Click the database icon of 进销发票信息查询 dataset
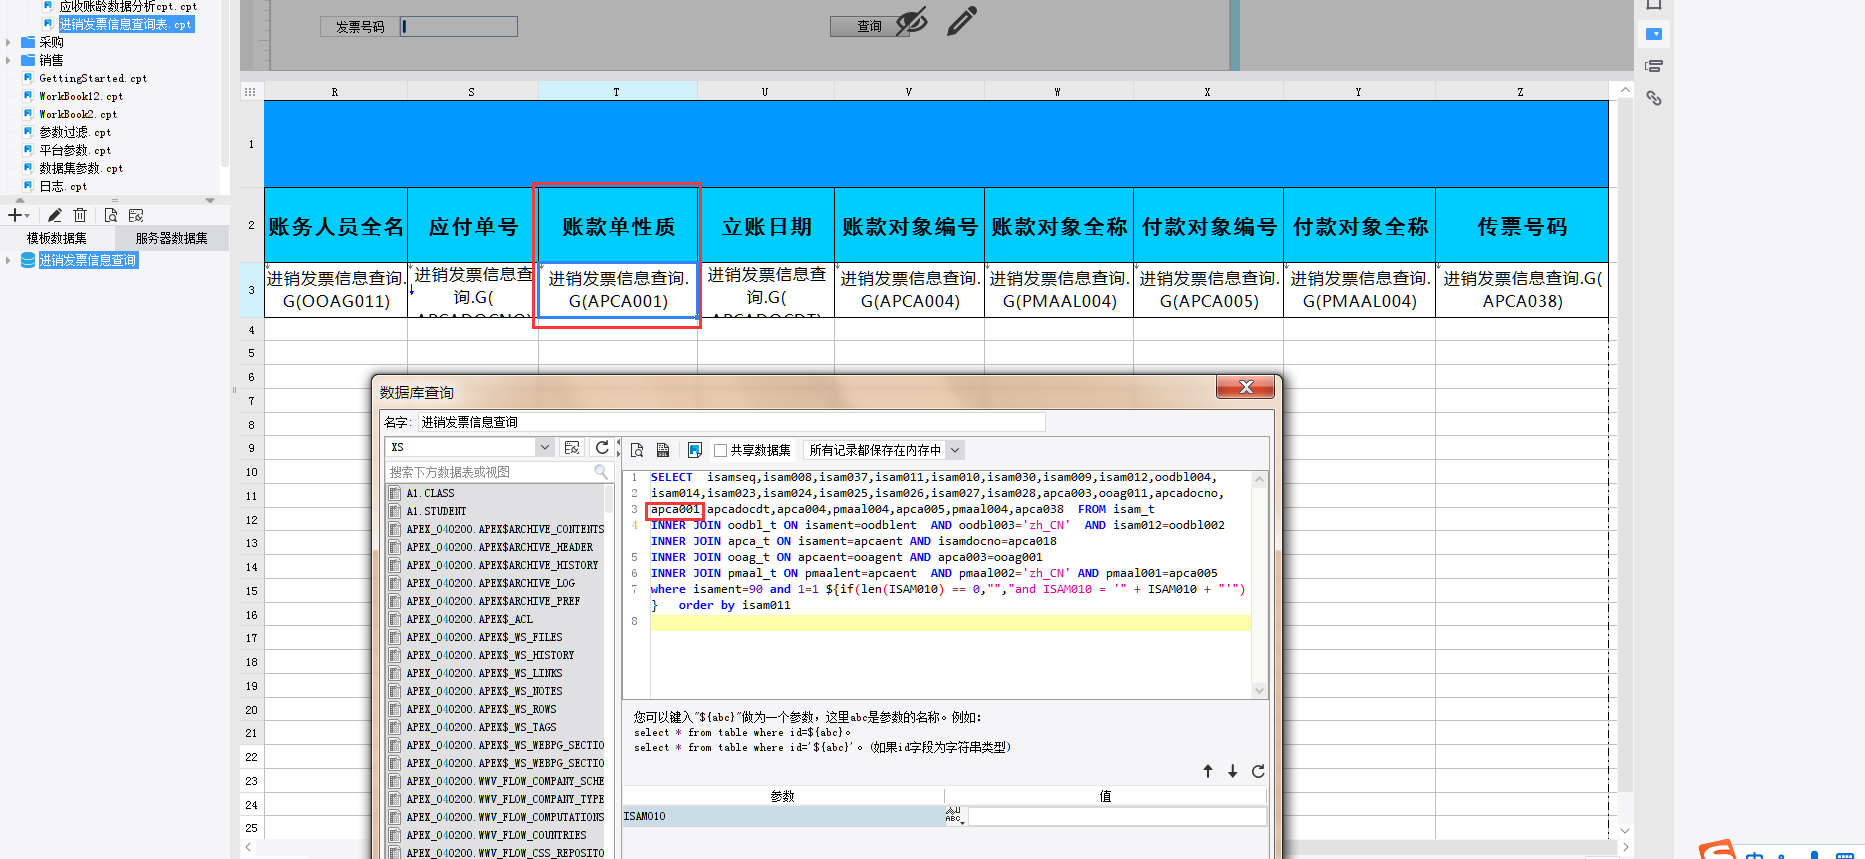This screenshot has height=859, width=1865. (x=28, y=260)
